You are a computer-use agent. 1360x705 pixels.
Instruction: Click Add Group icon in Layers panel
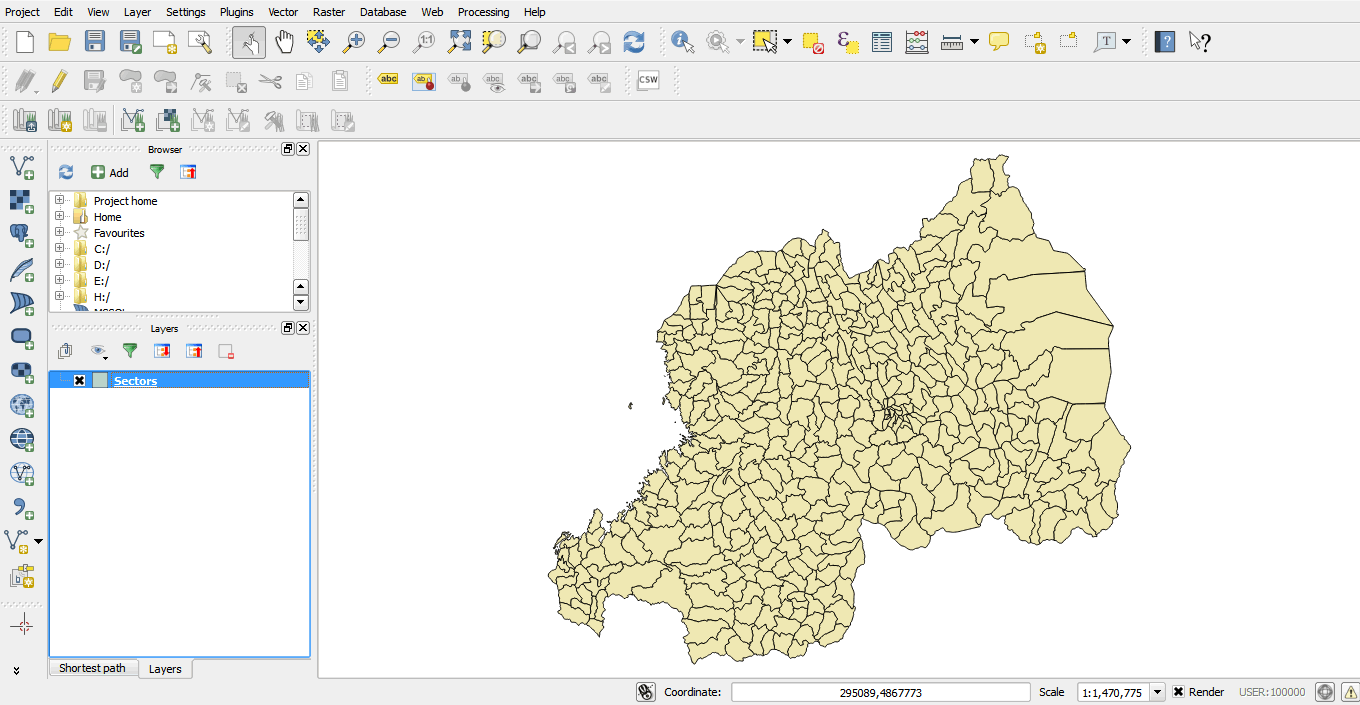pos(65,351)
